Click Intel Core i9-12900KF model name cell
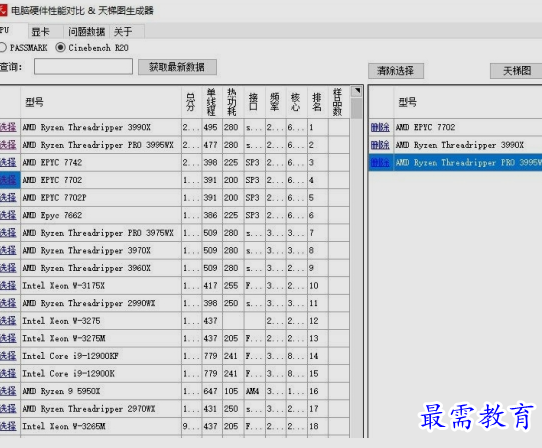Image resolution: width=542 pixels, height=448 pixels. [101, 356]
